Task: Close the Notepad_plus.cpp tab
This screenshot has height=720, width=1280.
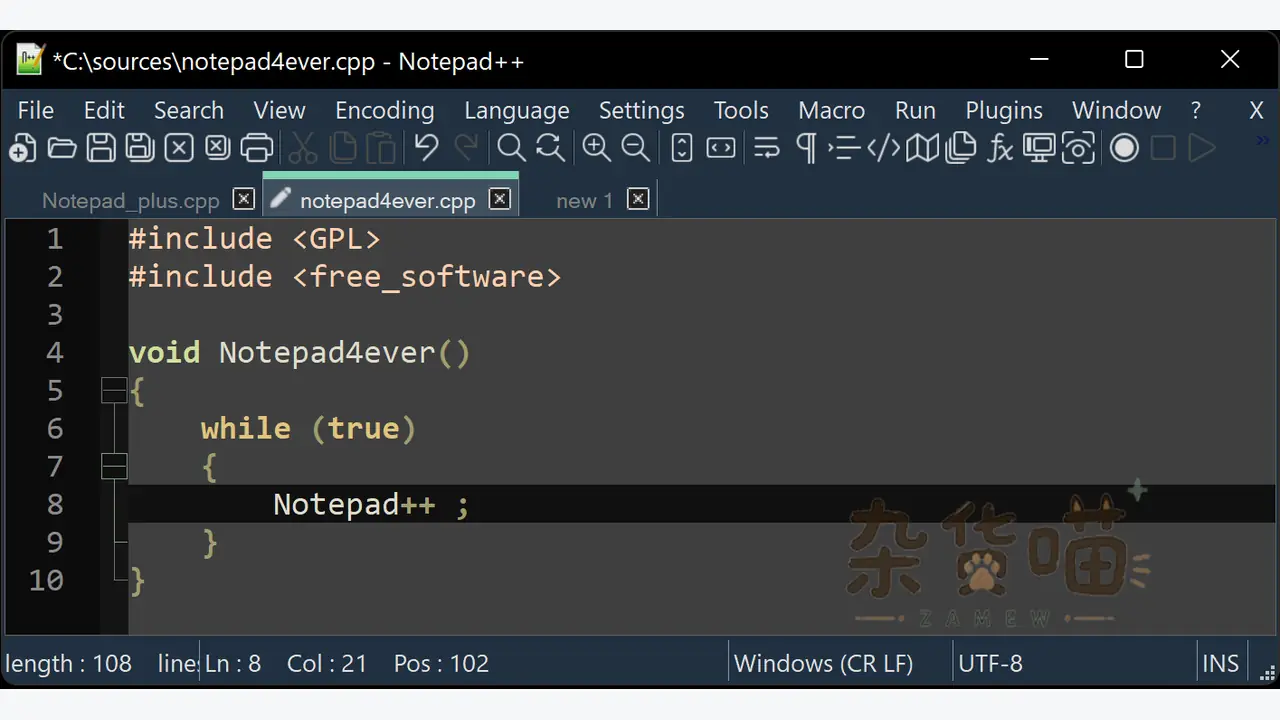Action: coord(244,199)
